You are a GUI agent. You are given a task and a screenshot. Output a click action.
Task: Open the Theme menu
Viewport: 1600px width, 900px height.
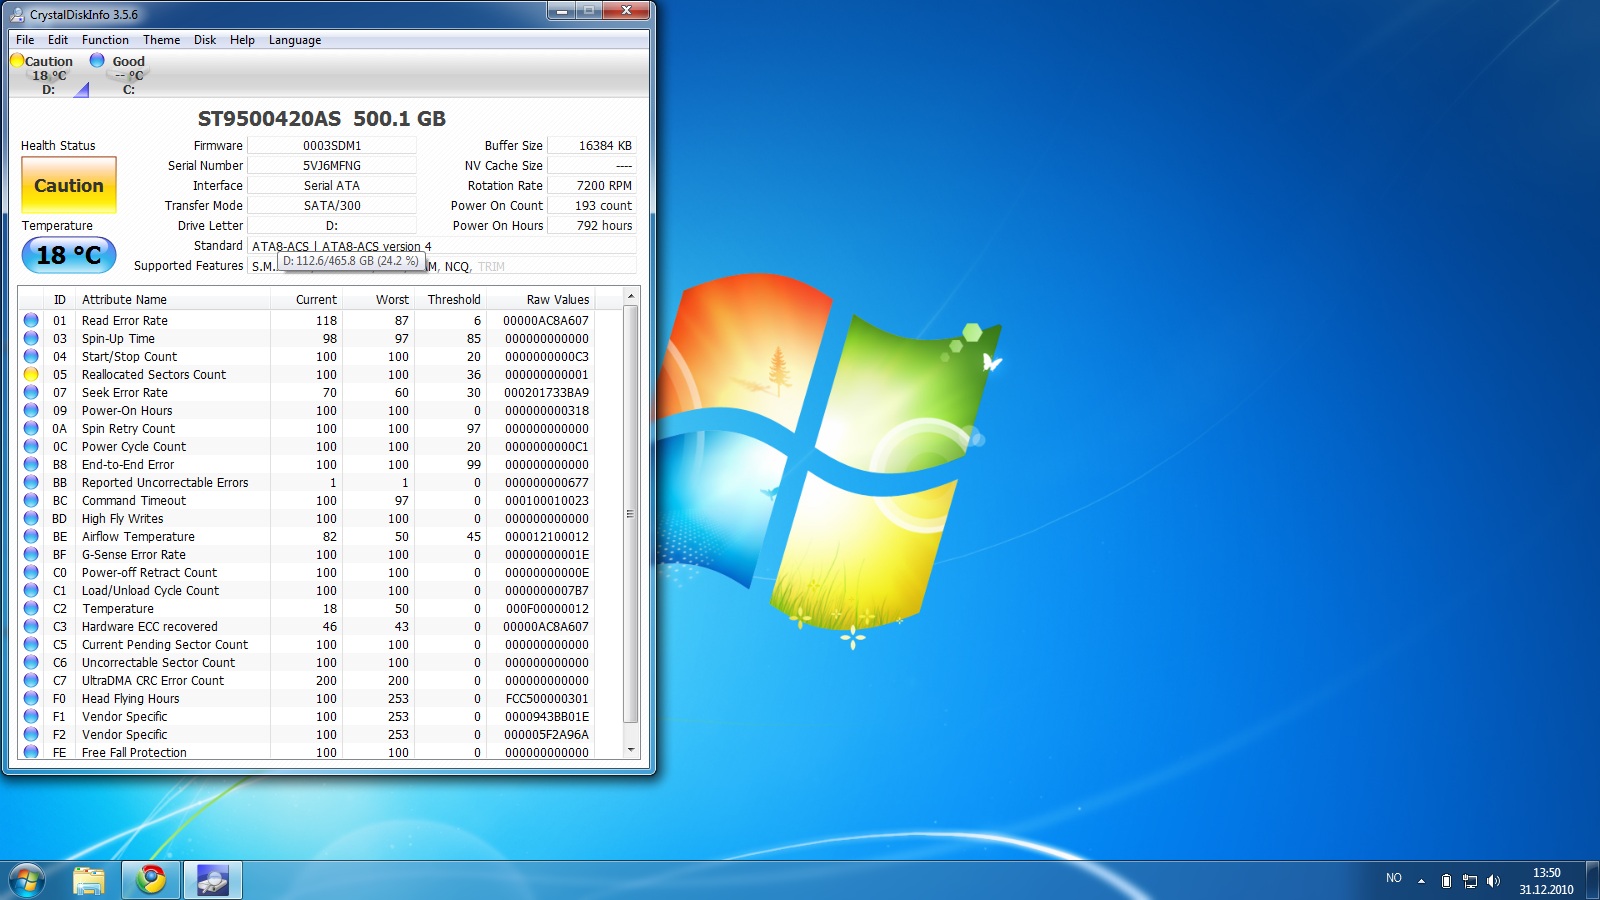[161, 40]
